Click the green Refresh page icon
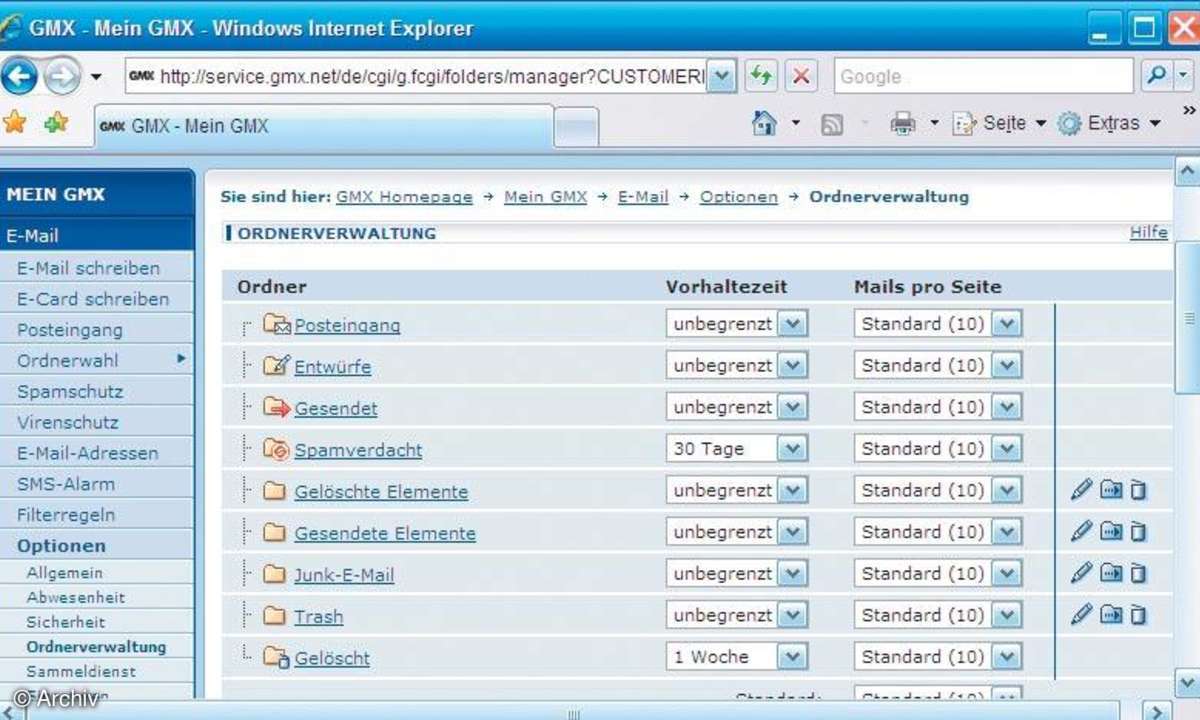 click(762, 76)
